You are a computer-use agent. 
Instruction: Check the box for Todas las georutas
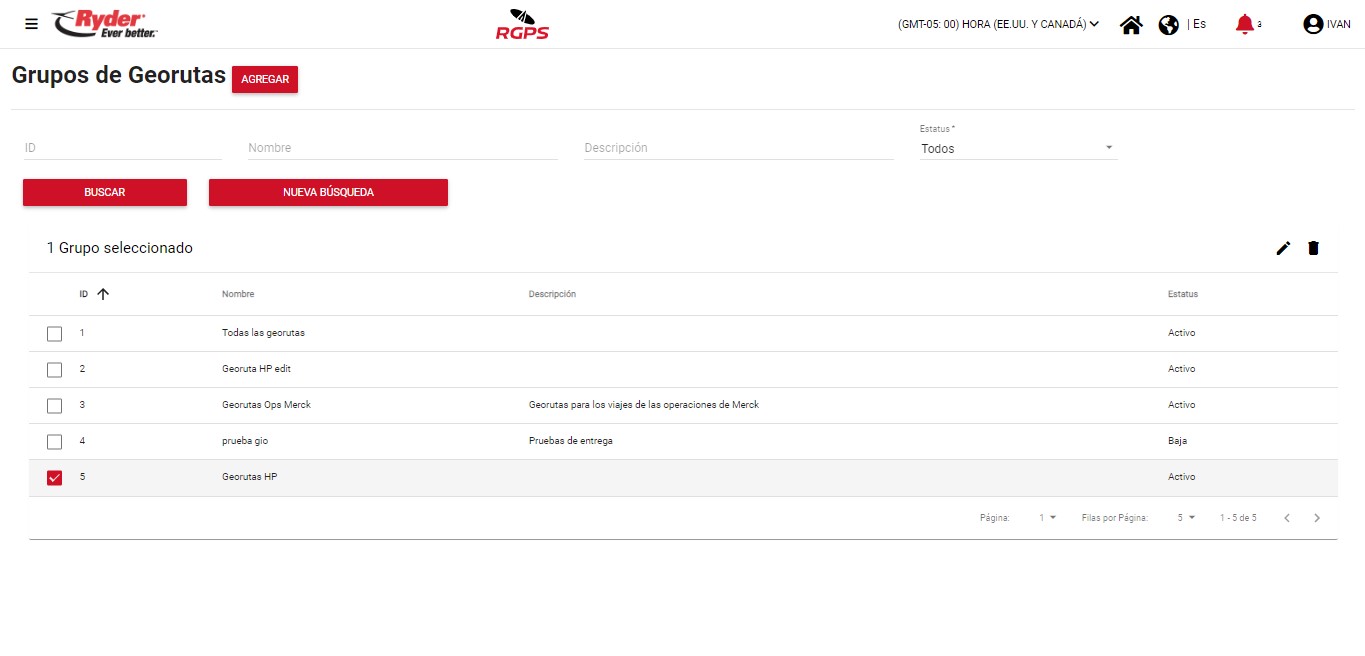pos(55,334)
